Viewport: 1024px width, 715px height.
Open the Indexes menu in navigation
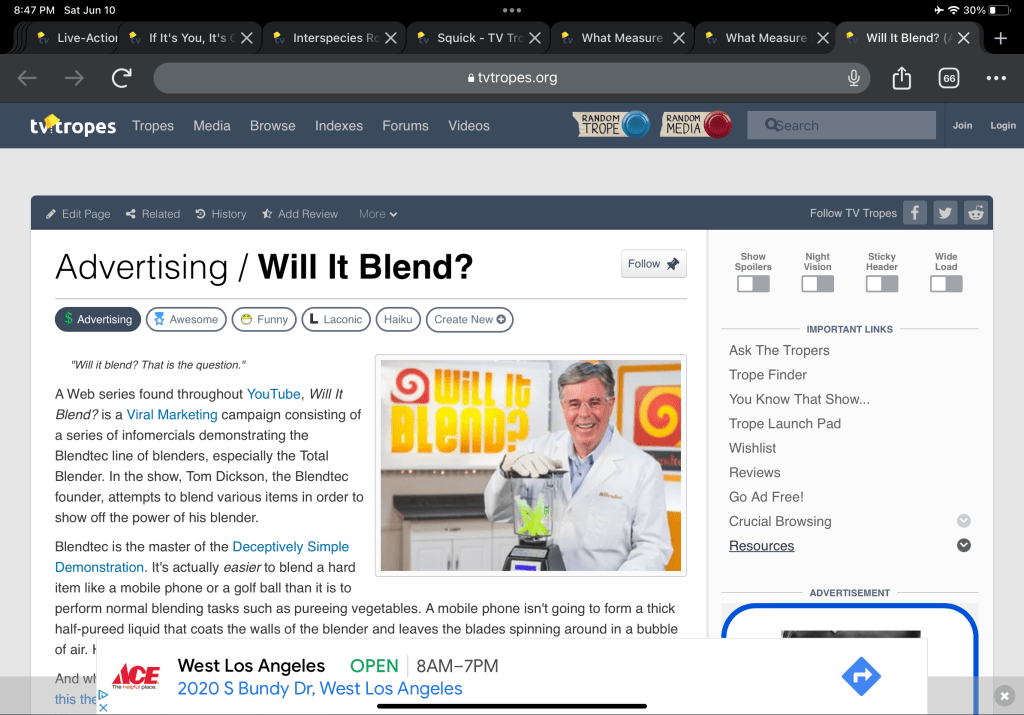[x=339, y=126]
